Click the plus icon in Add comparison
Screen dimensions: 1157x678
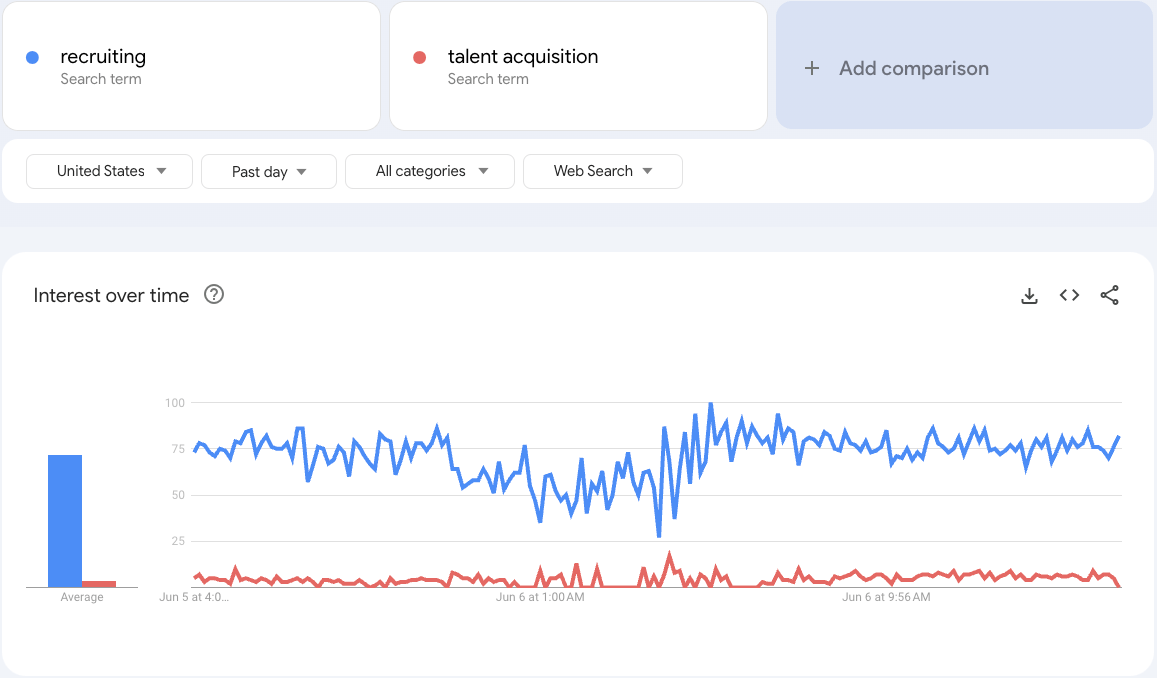coord(811,68)
